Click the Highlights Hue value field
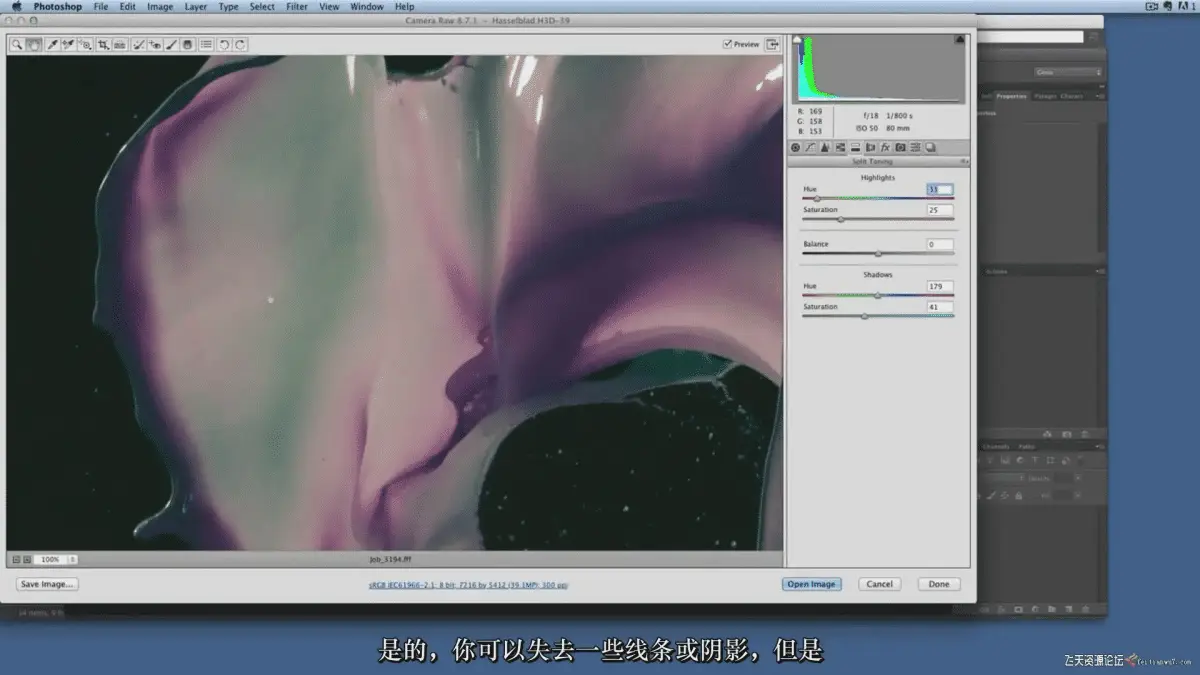Viewport: 1200px width, 675px height. point(939,189)
